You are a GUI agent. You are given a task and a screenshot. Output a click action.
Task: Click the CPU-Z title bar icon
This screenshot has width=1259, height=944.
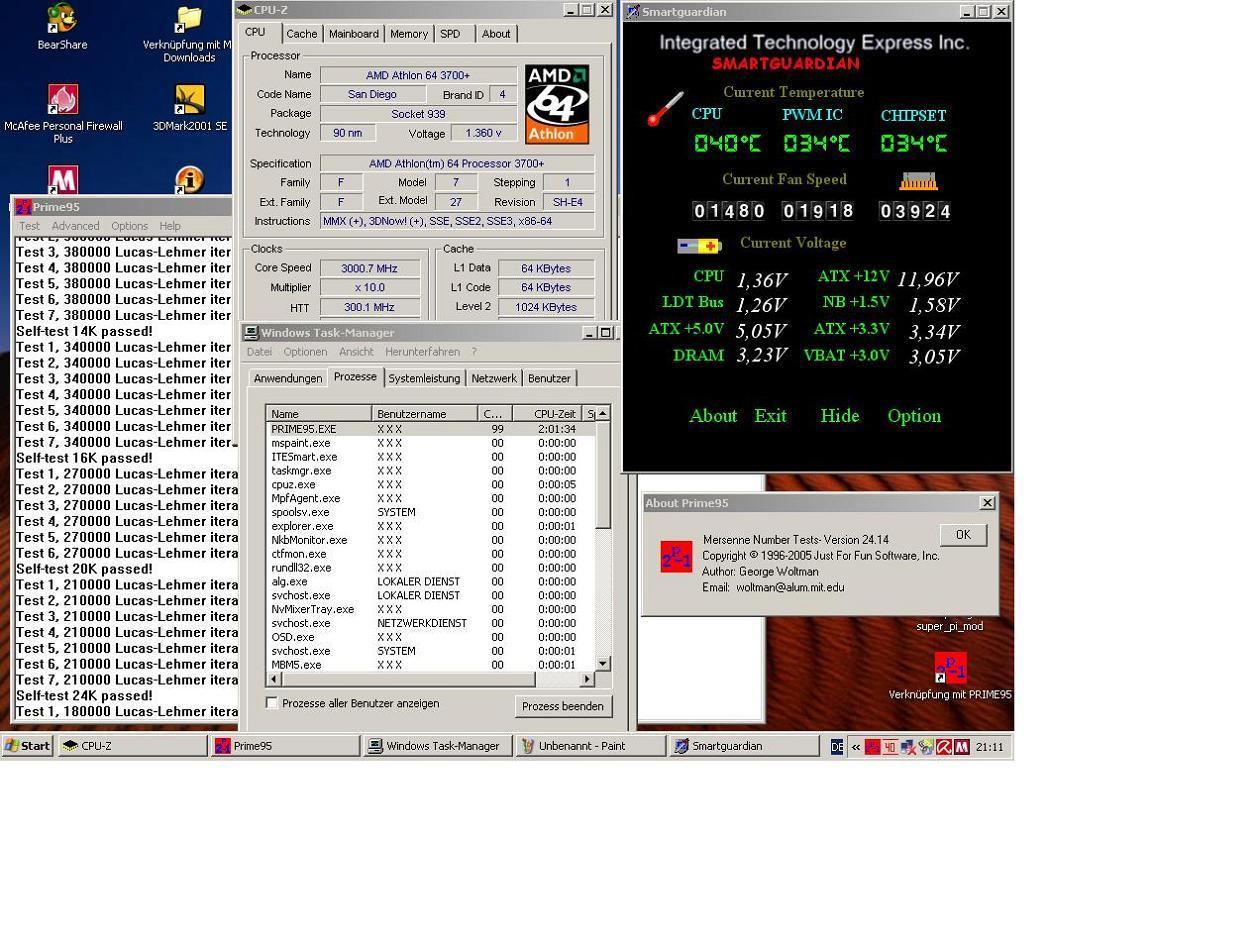(245, 10)
